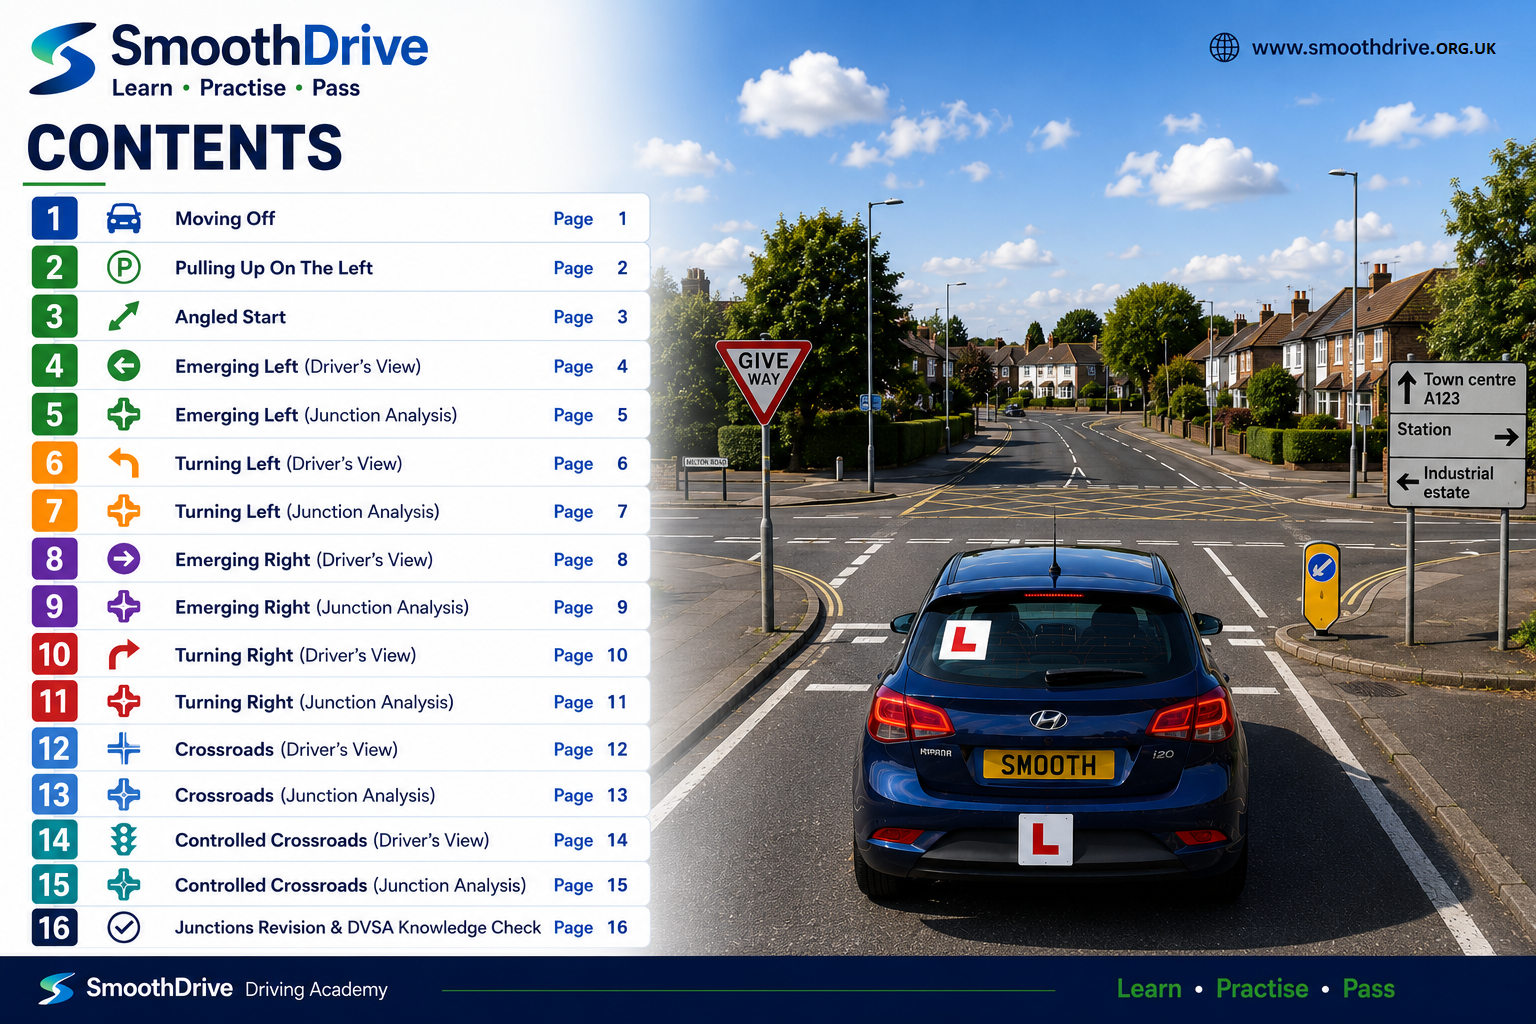Image resolution: width=1536 pixels, height=1024 pixels.
Task: Click dark navy number 16 tile
Action: click(54, 927)
